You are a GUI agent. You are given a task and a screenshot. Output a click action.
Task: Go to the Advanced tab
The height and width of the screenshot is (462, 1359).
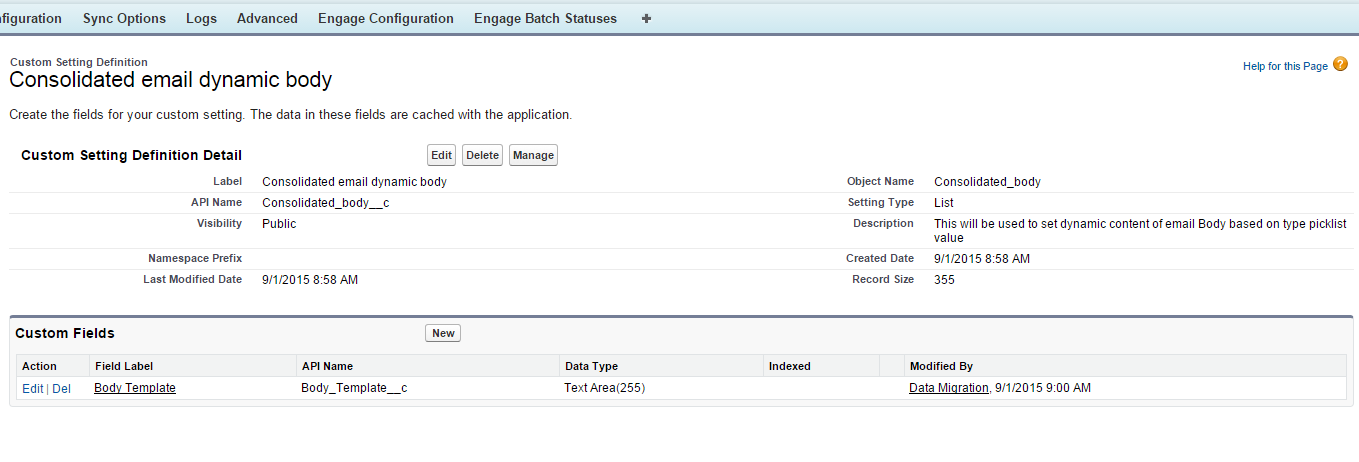pos(267,18)
